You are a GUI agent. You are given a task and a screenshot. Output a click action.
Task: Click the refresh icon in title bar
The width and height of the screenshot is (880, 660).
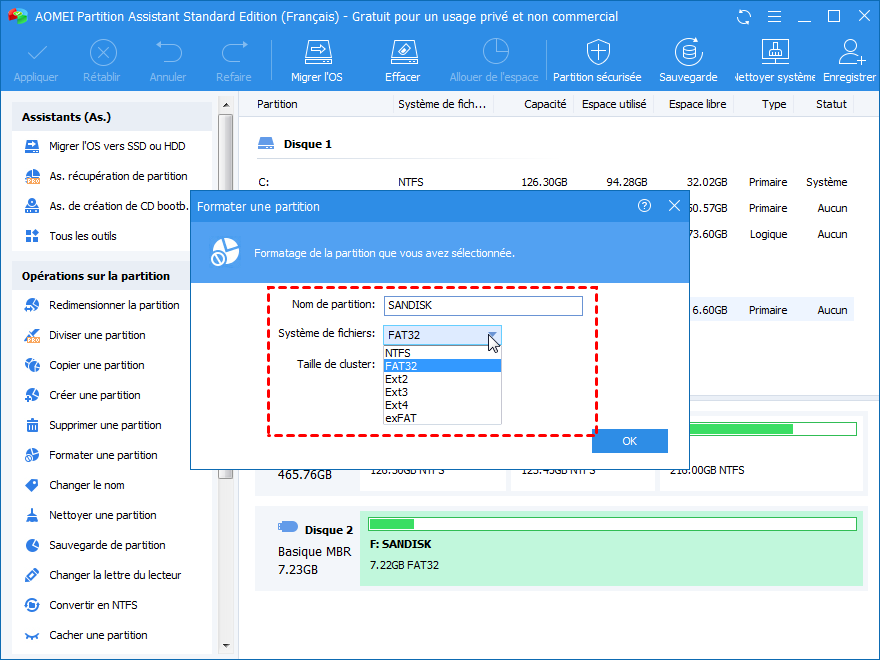(x=743, y=17)
